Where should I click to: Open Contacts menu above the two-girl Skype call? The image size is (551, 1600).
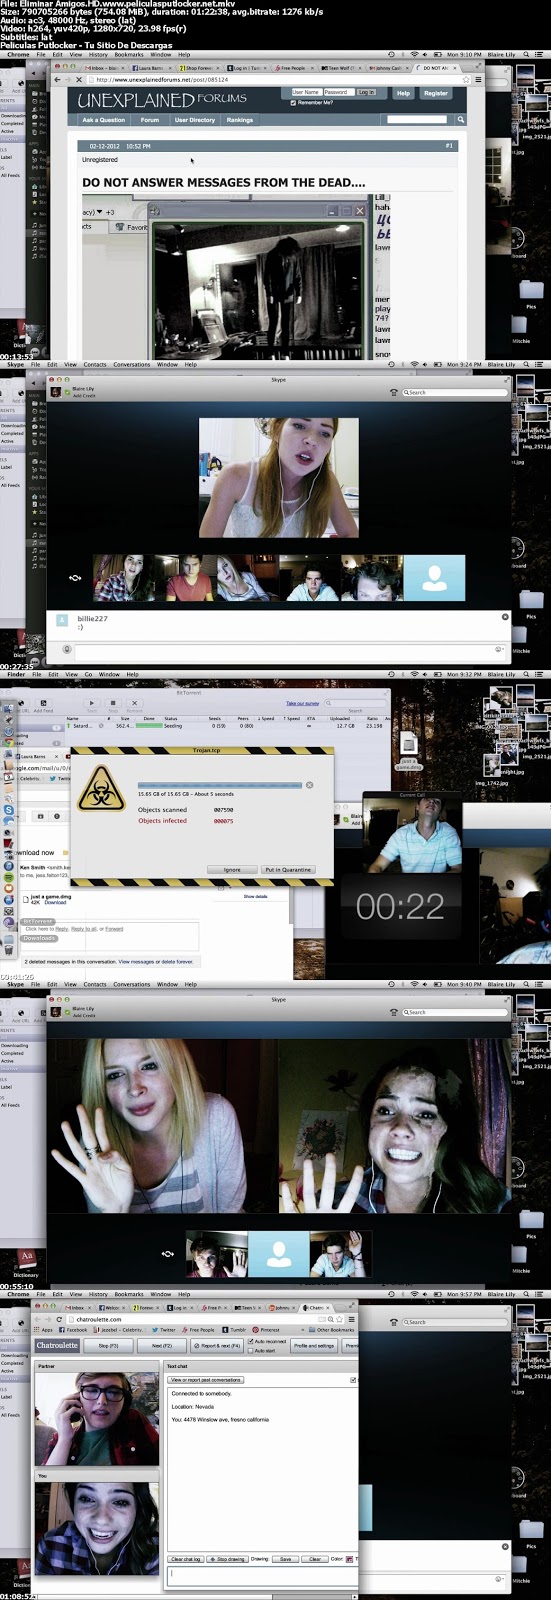[x=95, y=984]
